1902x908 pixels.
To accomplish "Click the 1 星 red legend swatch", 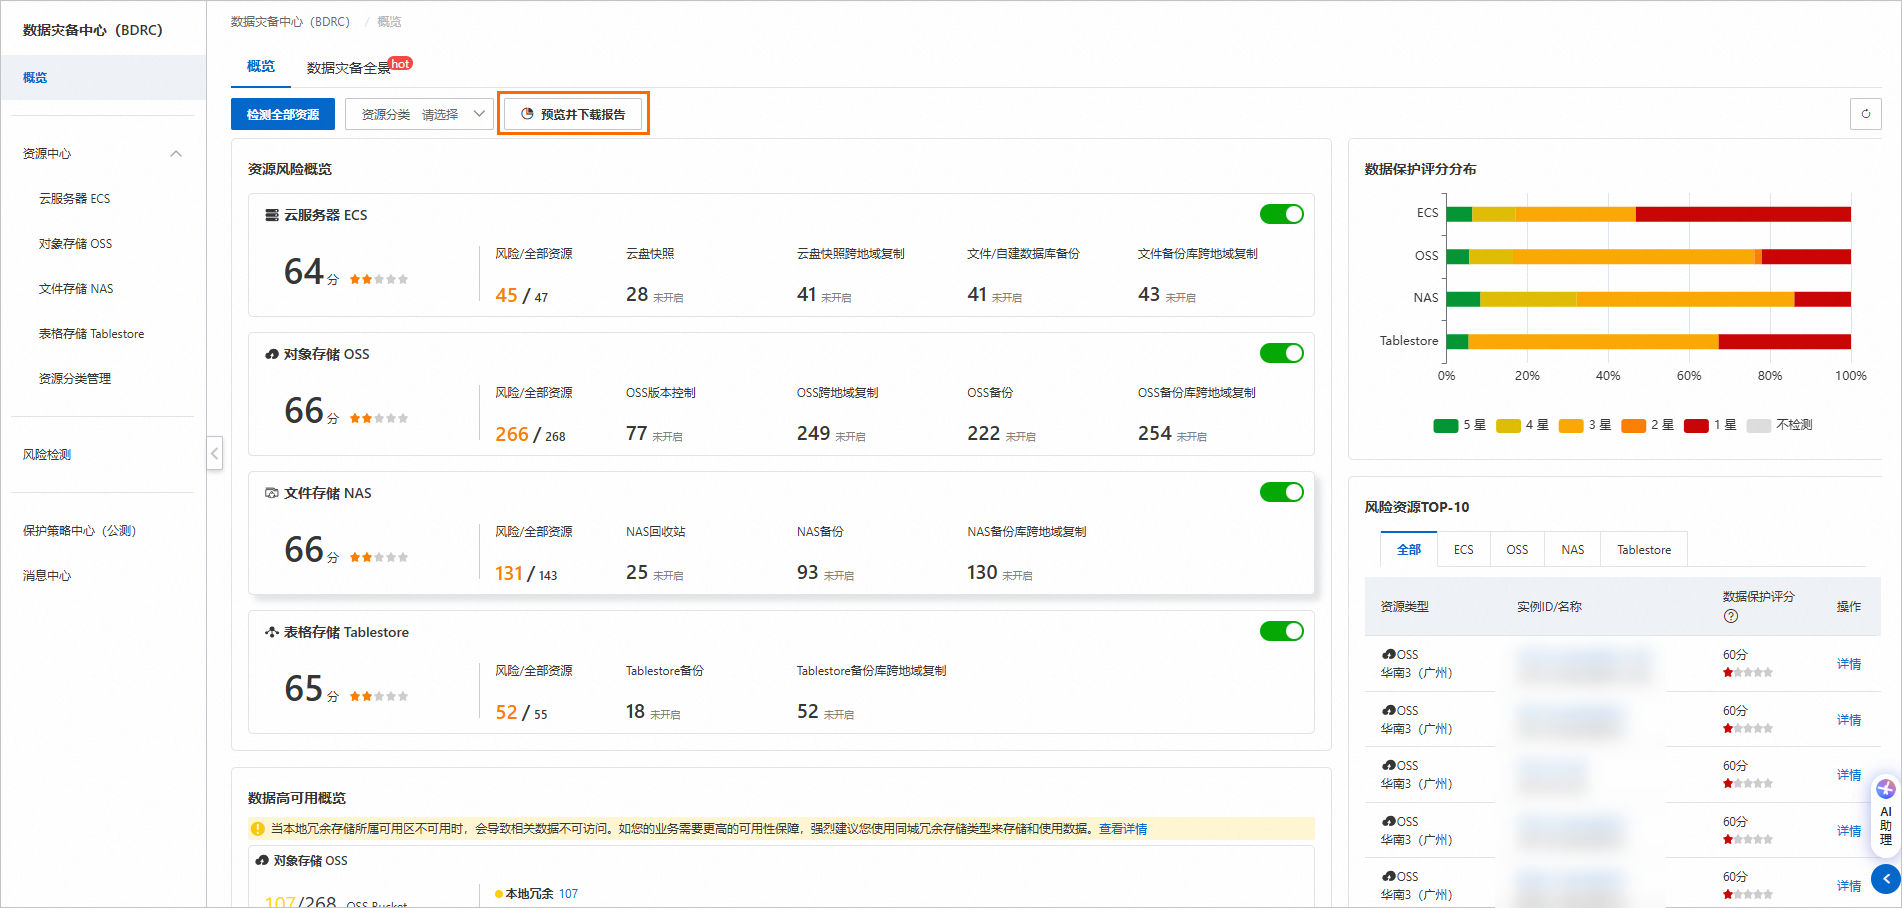I will pos(1696,426).
